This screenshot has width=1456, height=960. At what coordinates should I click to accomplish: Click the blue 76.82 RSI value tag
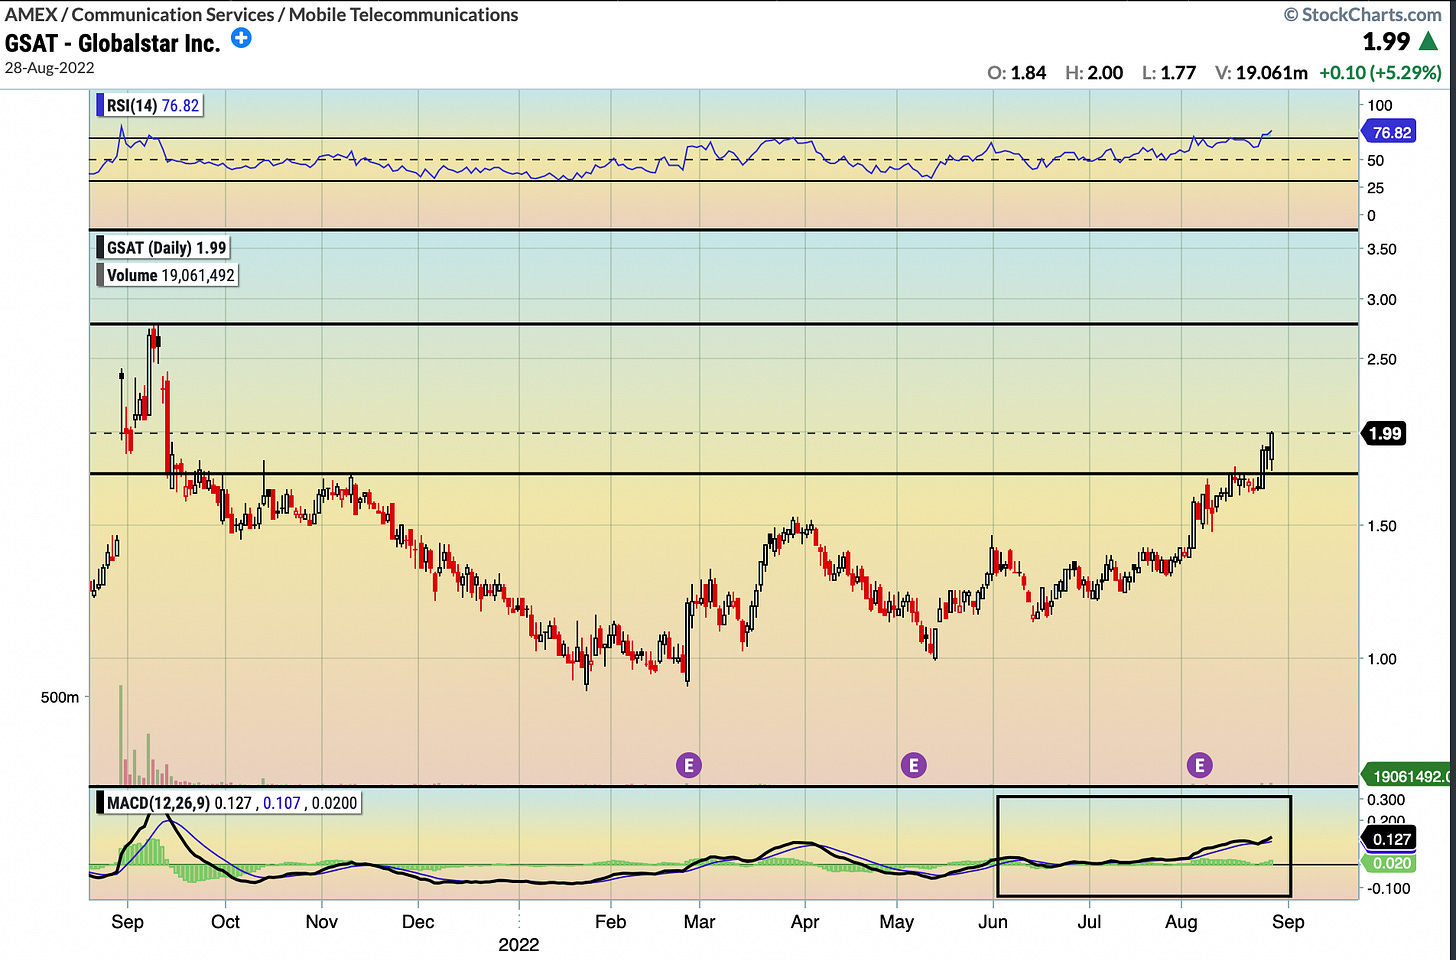[1389, 132]
